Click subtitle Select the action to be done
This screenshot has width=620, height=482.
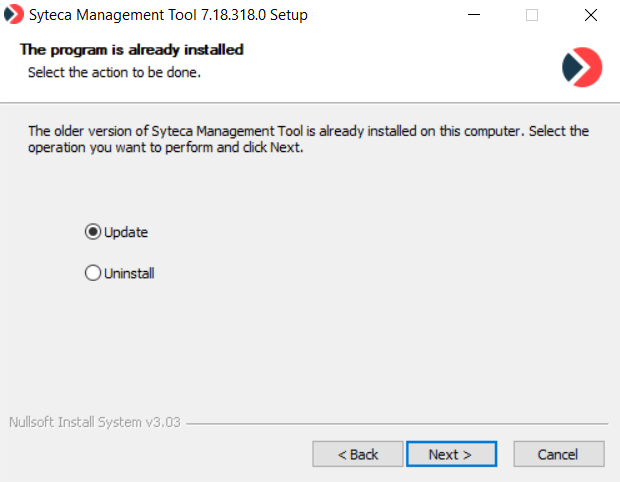click(x=115, y=72)
